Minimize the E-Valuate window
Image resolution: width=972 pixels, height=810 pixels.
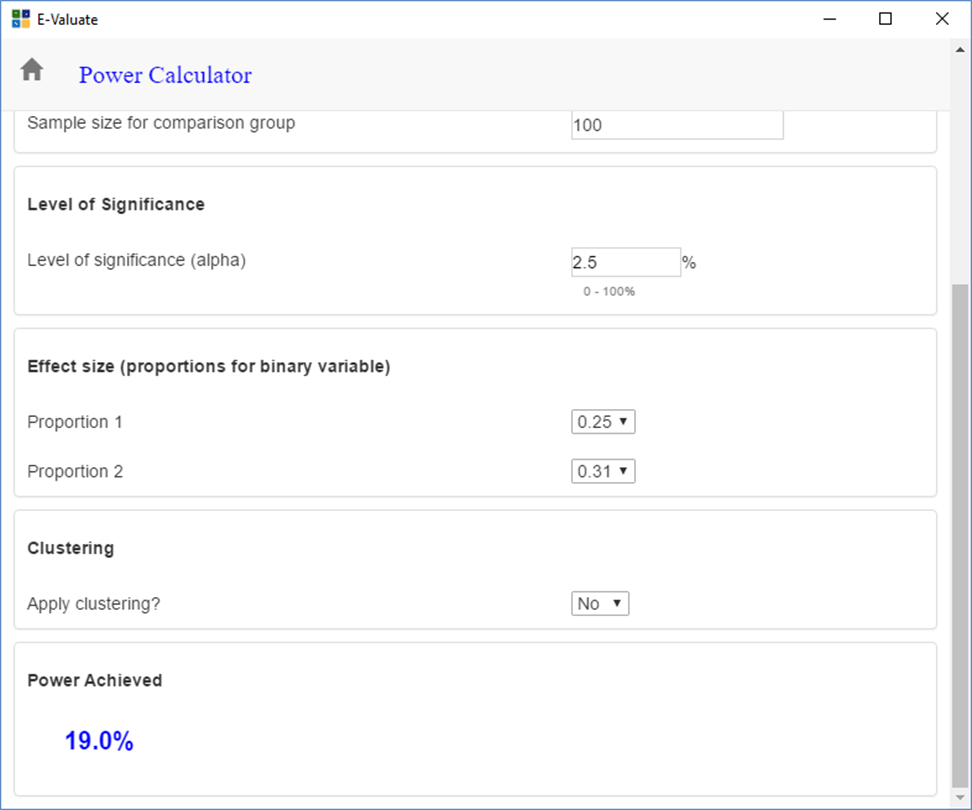(829, 19)
